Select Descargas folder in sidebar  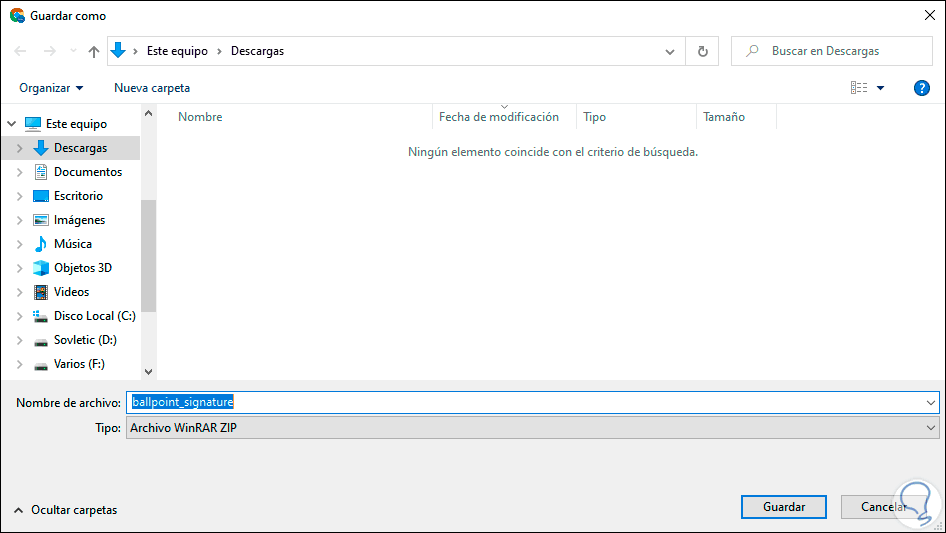(80, 148)
